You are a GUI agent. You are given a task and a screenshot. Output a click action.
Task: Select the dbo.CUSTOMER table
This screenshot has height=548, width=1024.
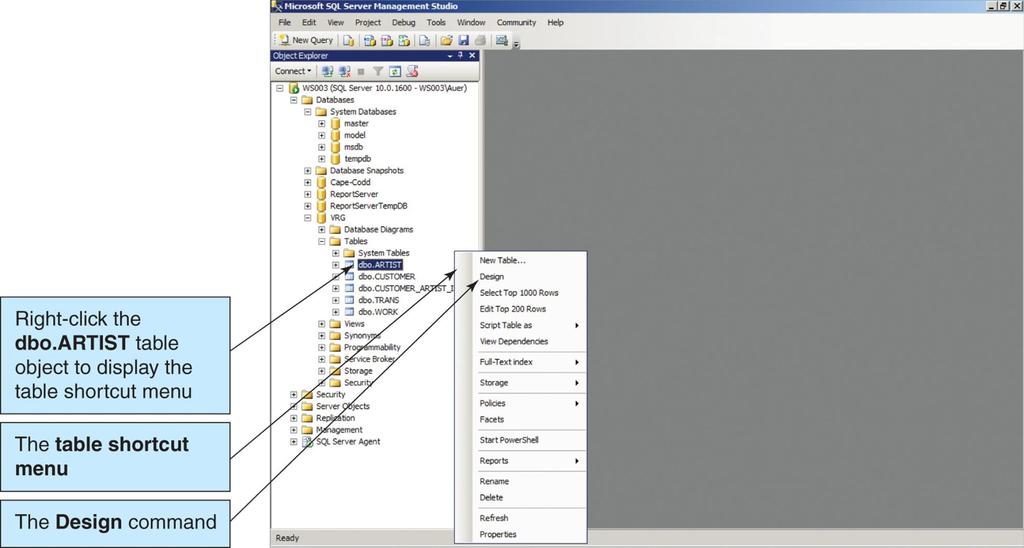[386, 276]
